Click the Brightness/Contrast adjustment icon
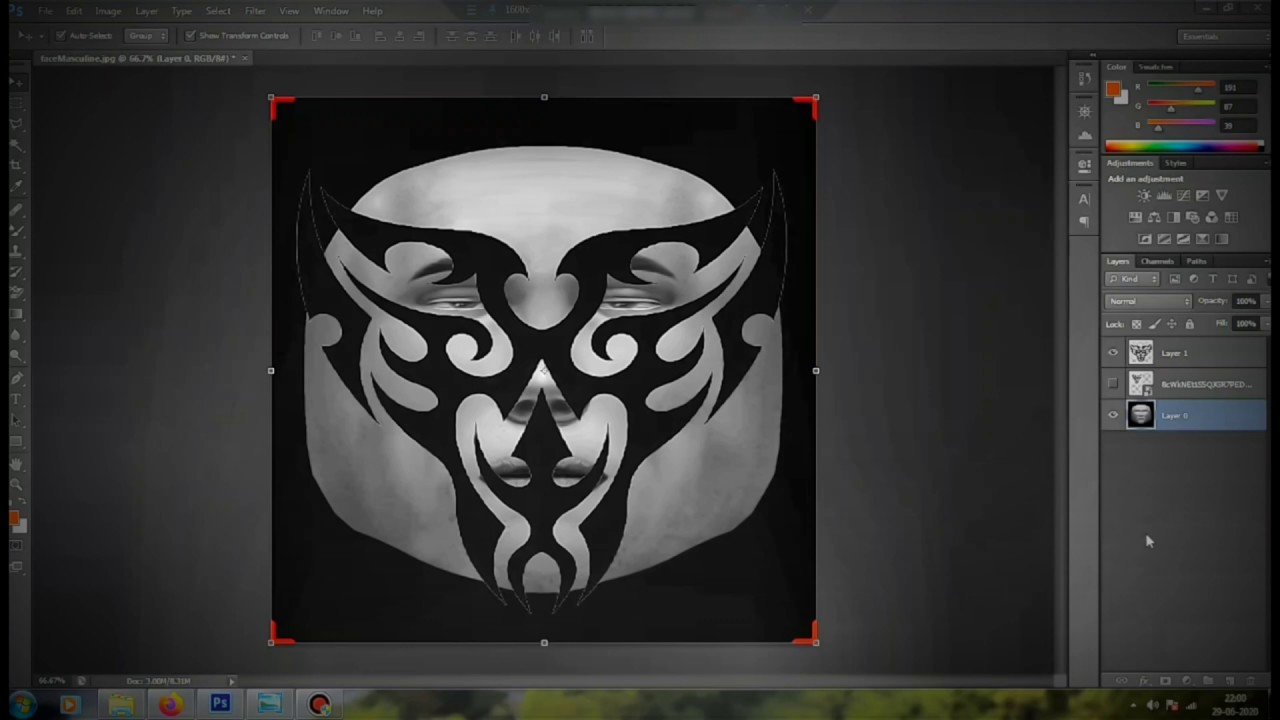 coord(1144,196)
